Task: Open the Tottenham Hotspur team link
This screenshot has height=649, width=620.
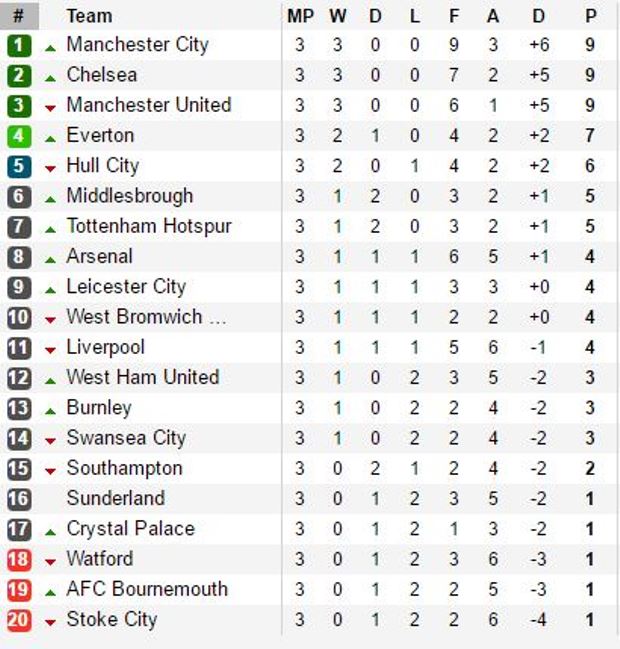Action: [148, 226]
